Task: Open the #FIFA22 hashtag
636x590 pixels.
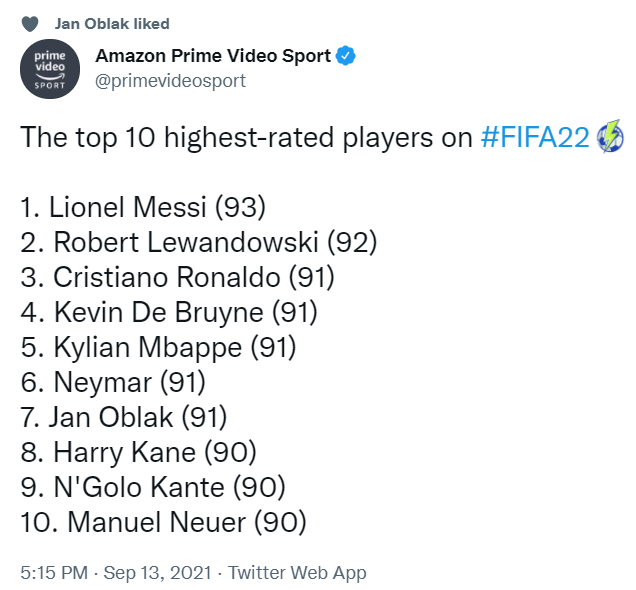Action: 535,137
